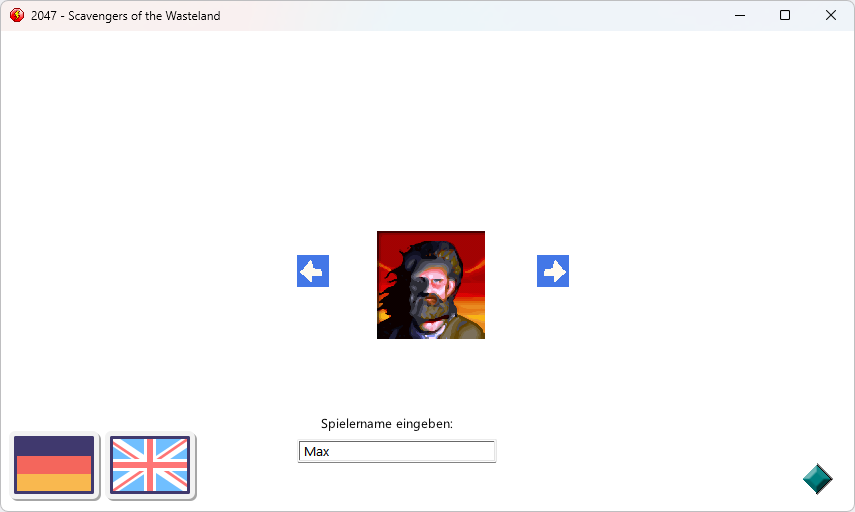Click the bearded character portrait
The width and height of the screenshot is (855, 512).
pos(431,285)
